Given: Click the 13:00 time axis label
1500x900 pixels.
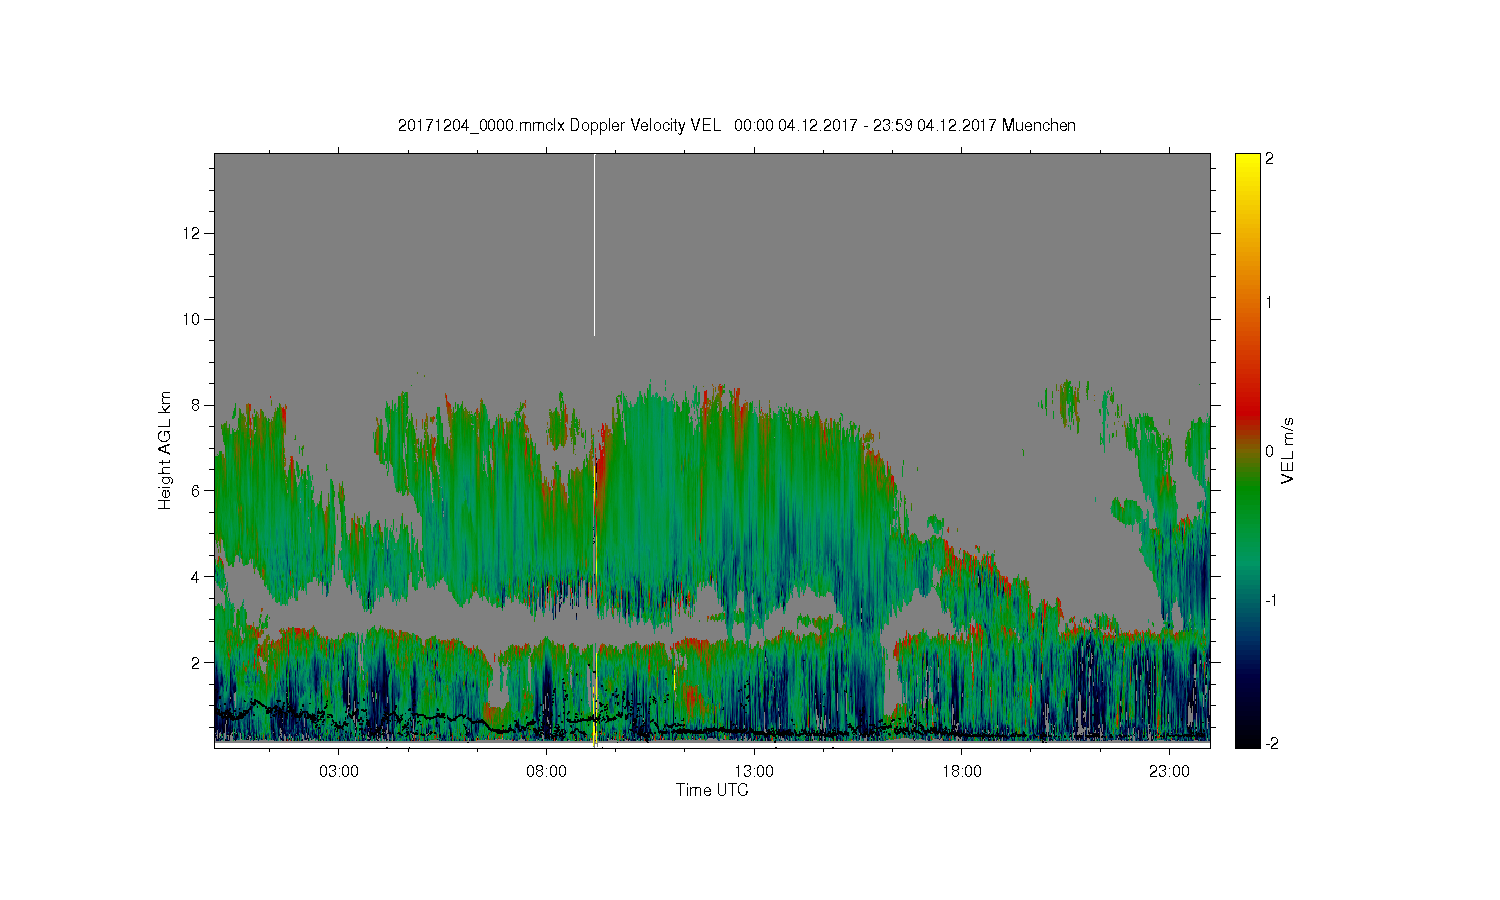Looking at the screenshot, I should click(x=754, y=772).
